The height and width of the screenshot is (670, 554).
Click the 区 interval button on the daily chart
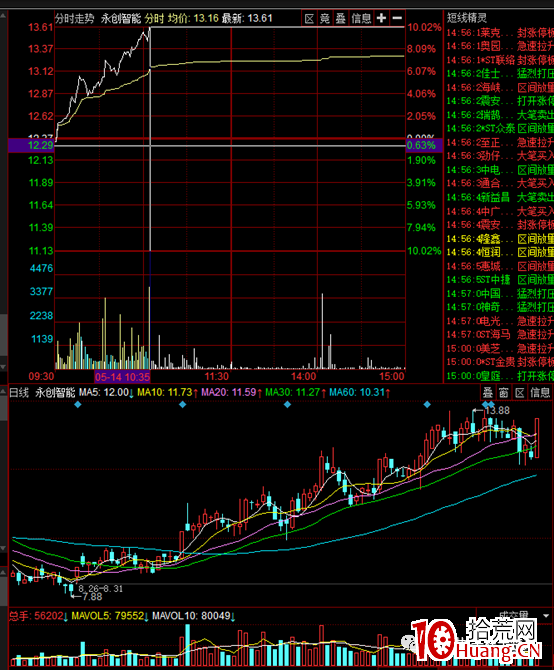pos(519,393)
